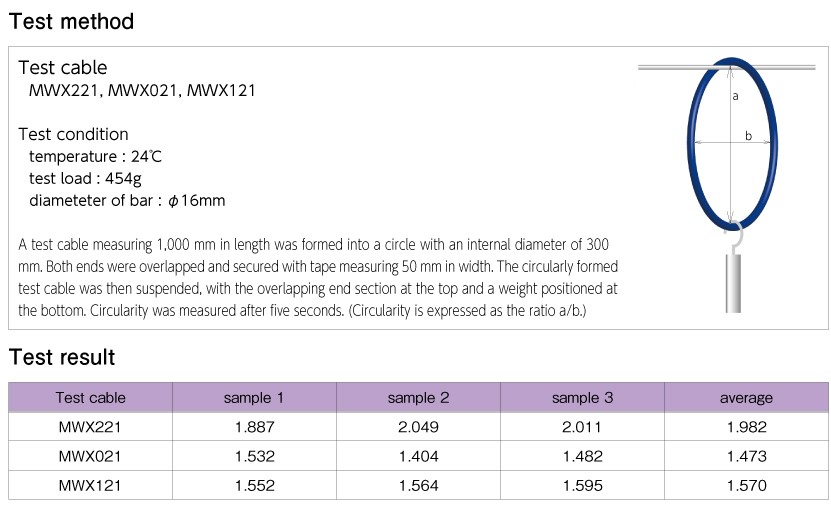Select the 'sample 3' column header

click(x=582, y=398)
